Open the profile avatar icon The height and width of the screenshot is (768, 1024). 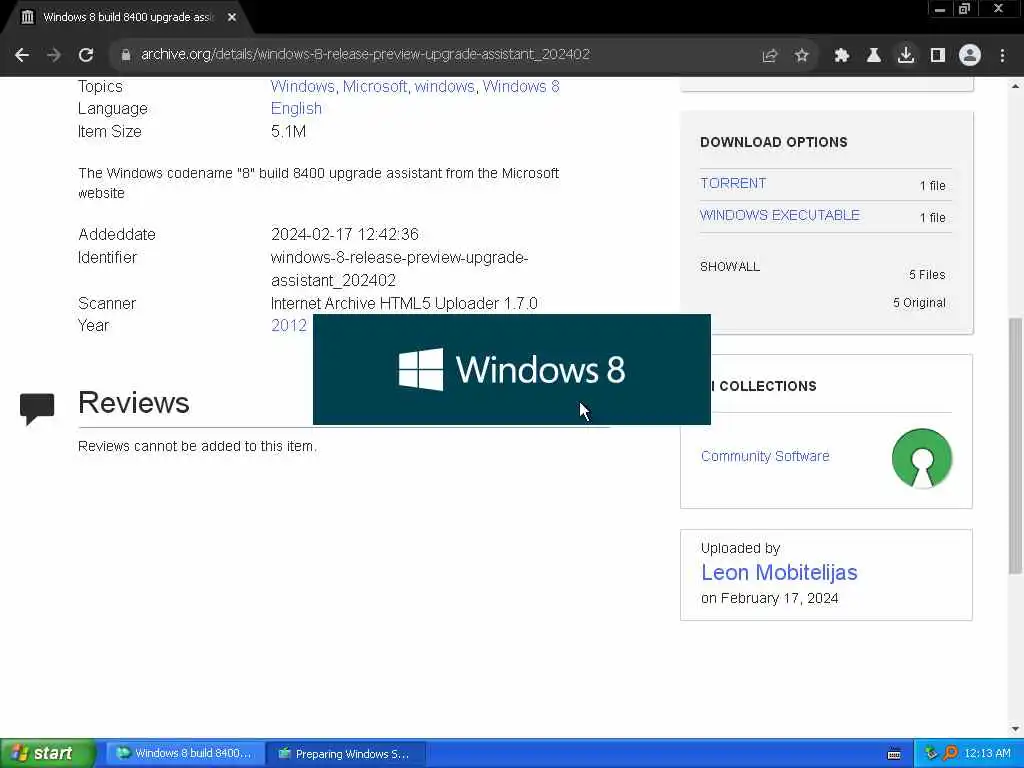coord(970,56)
